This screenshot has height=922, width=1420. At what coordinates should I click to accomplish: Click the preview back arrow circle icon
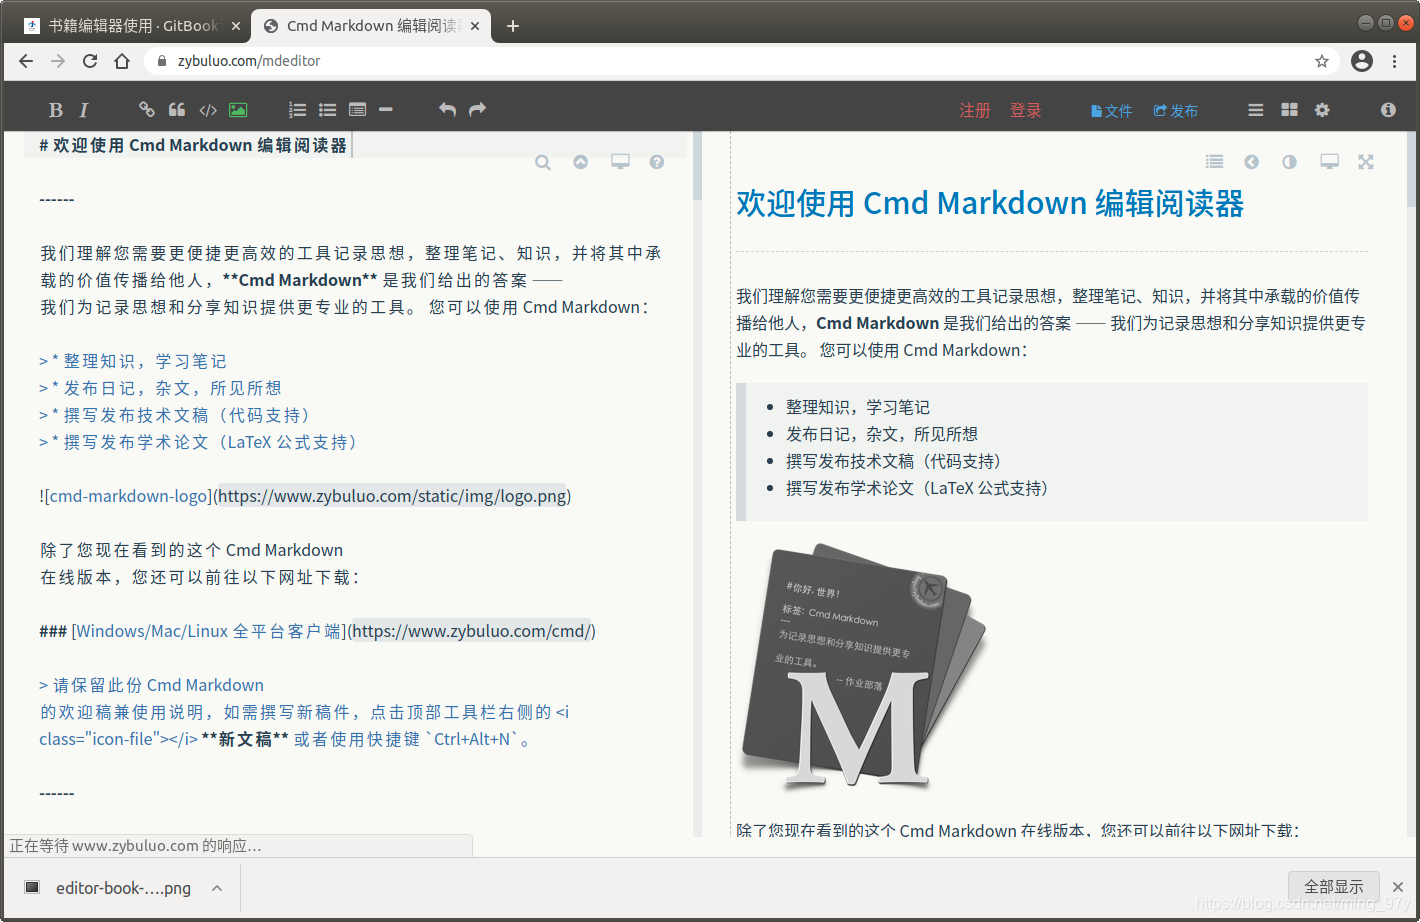pyautogui.click(x=1251, y=162)
